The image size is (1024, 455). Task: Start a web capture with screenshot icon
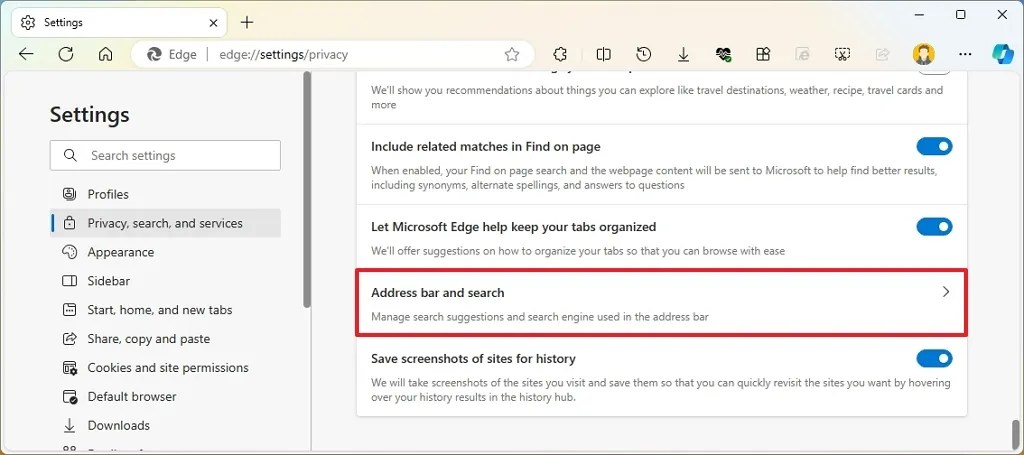click(x=842, y=55)
